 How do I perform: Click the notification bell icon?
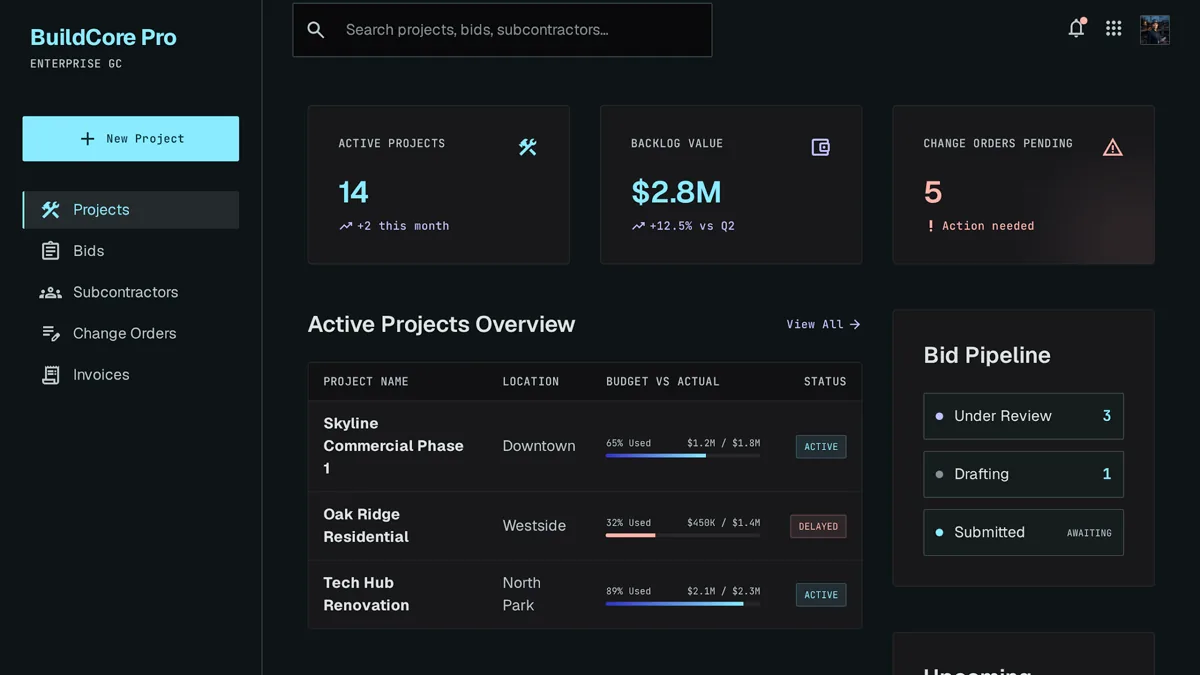pos(1076,29)
